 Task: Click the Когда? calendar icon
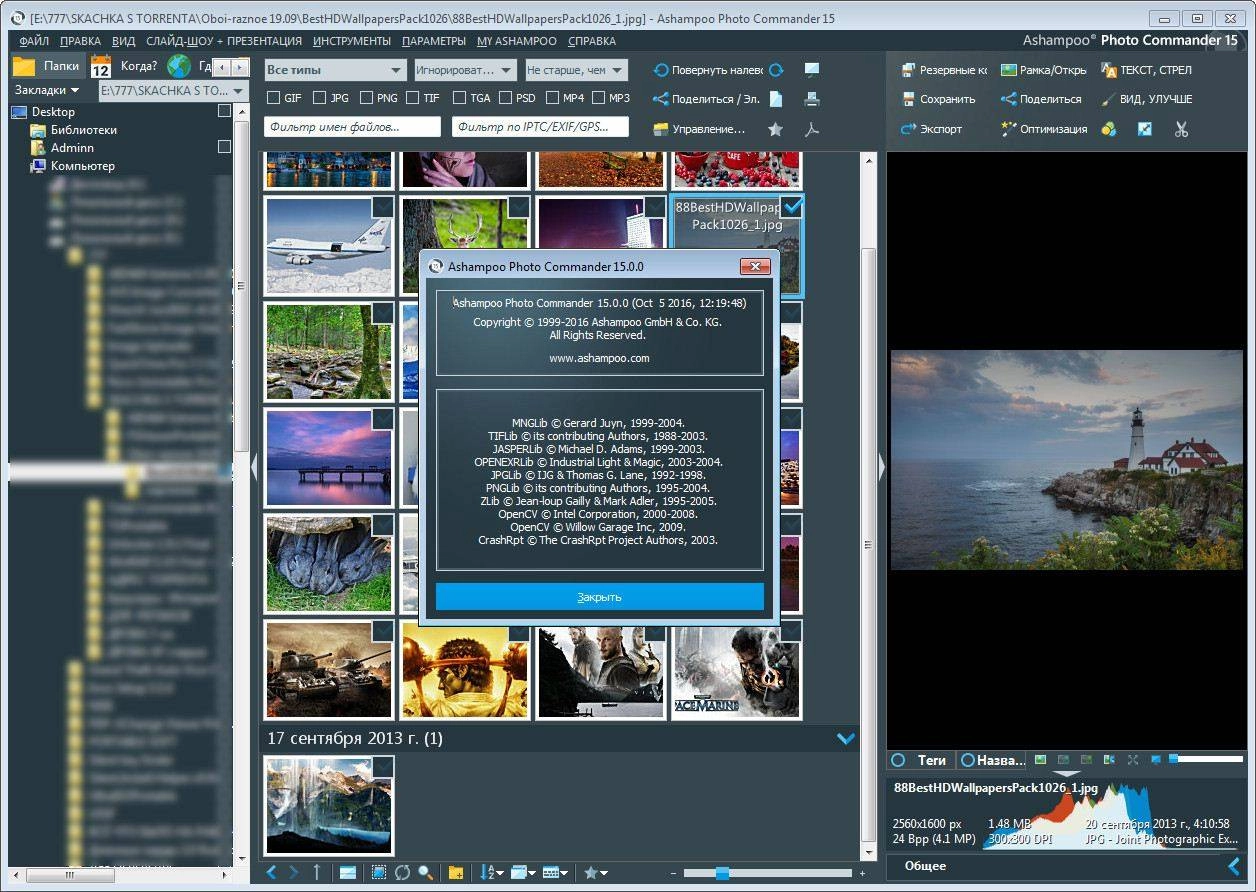(101, 67)
